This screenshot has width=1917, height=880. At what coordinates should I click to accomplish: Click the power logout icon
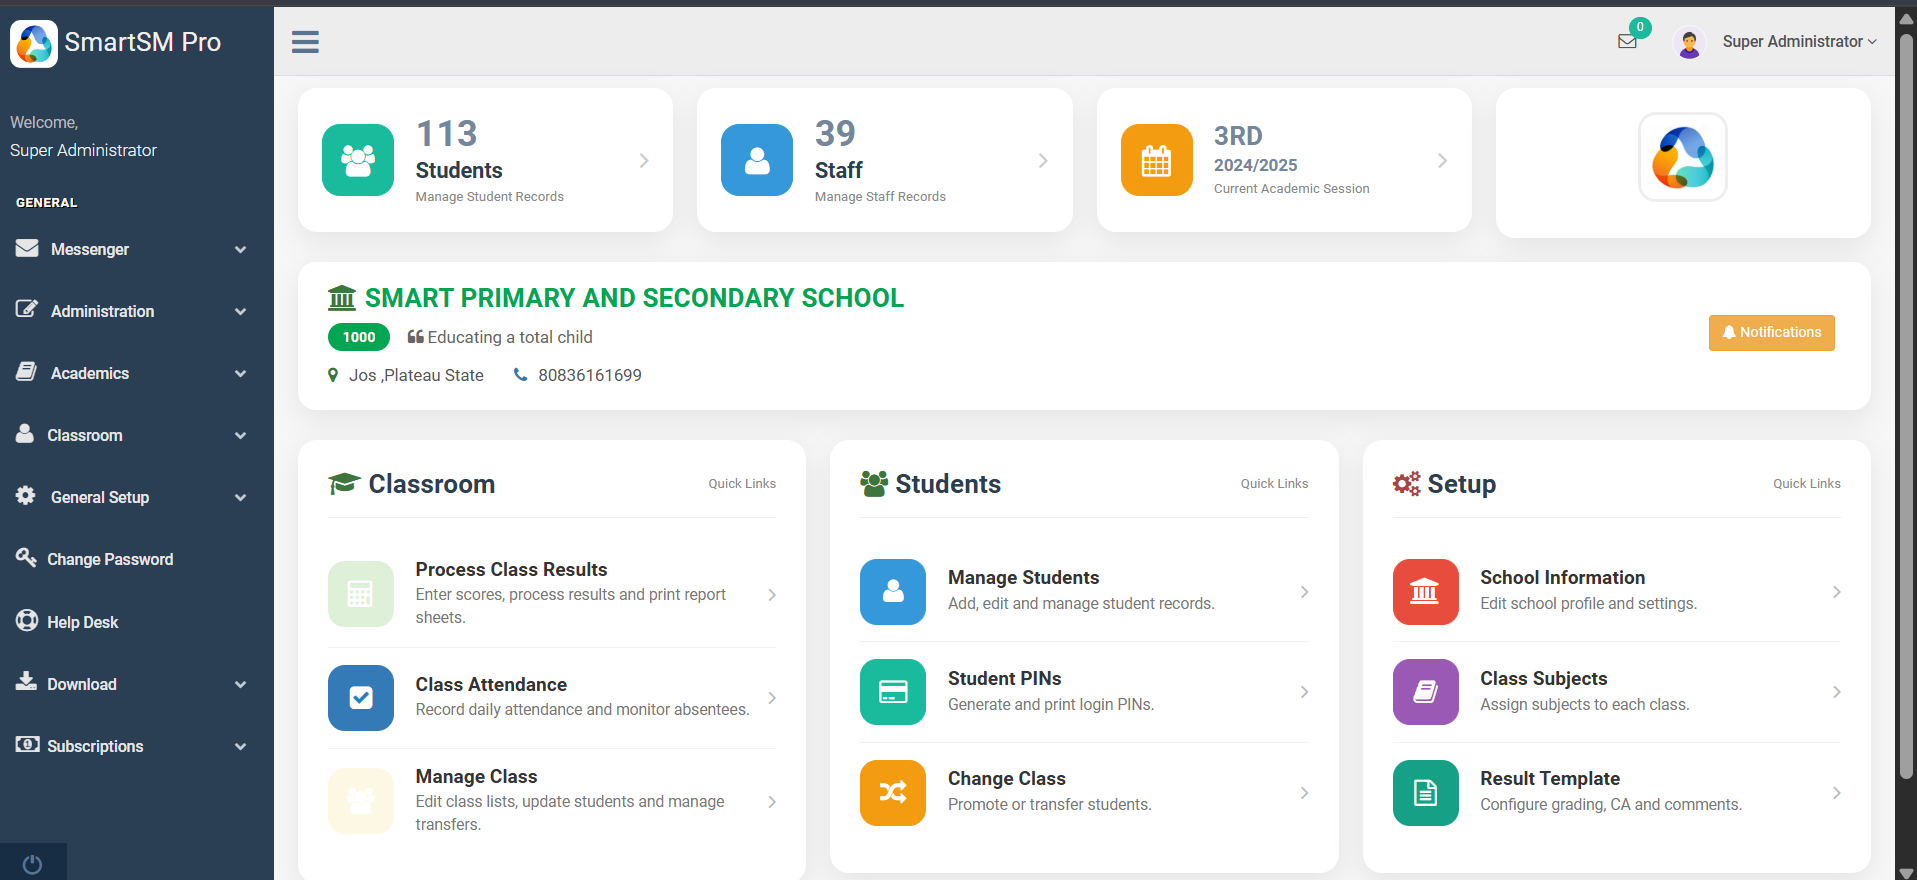[33, 864]
